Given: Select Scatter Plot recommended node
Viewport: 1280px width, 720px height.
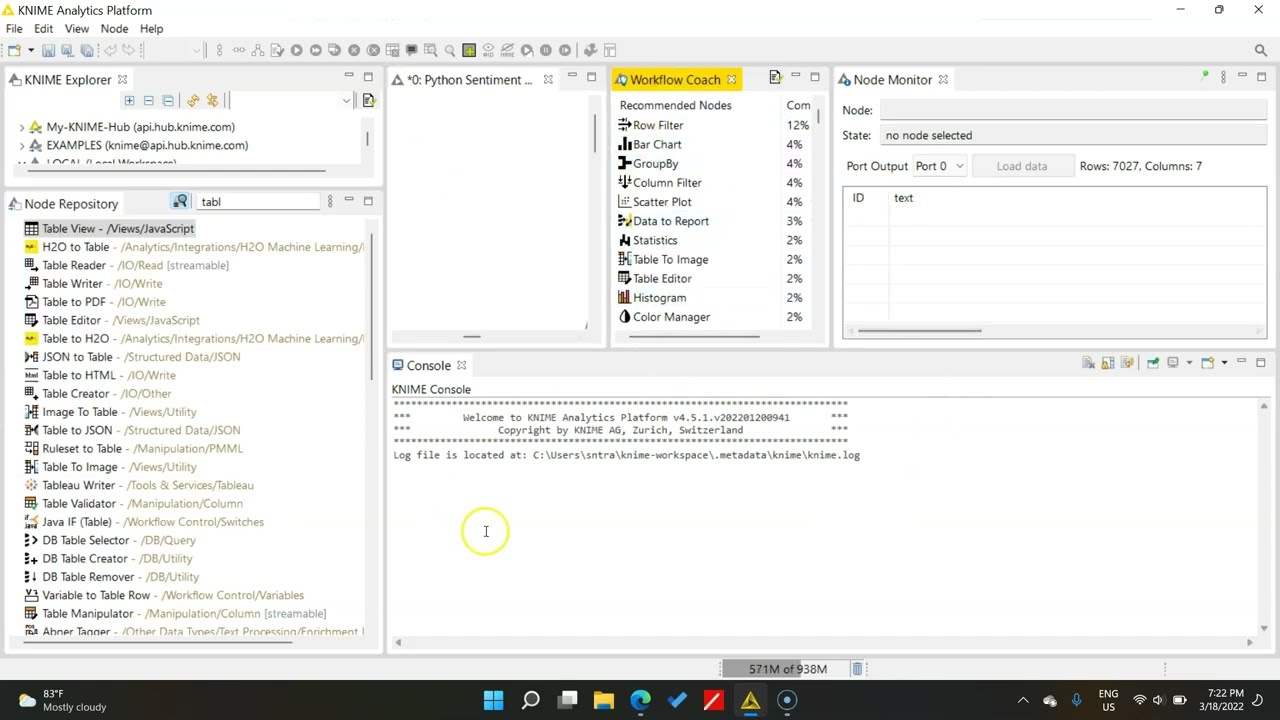Looking at the screenshot, I should tap(655, 202).
